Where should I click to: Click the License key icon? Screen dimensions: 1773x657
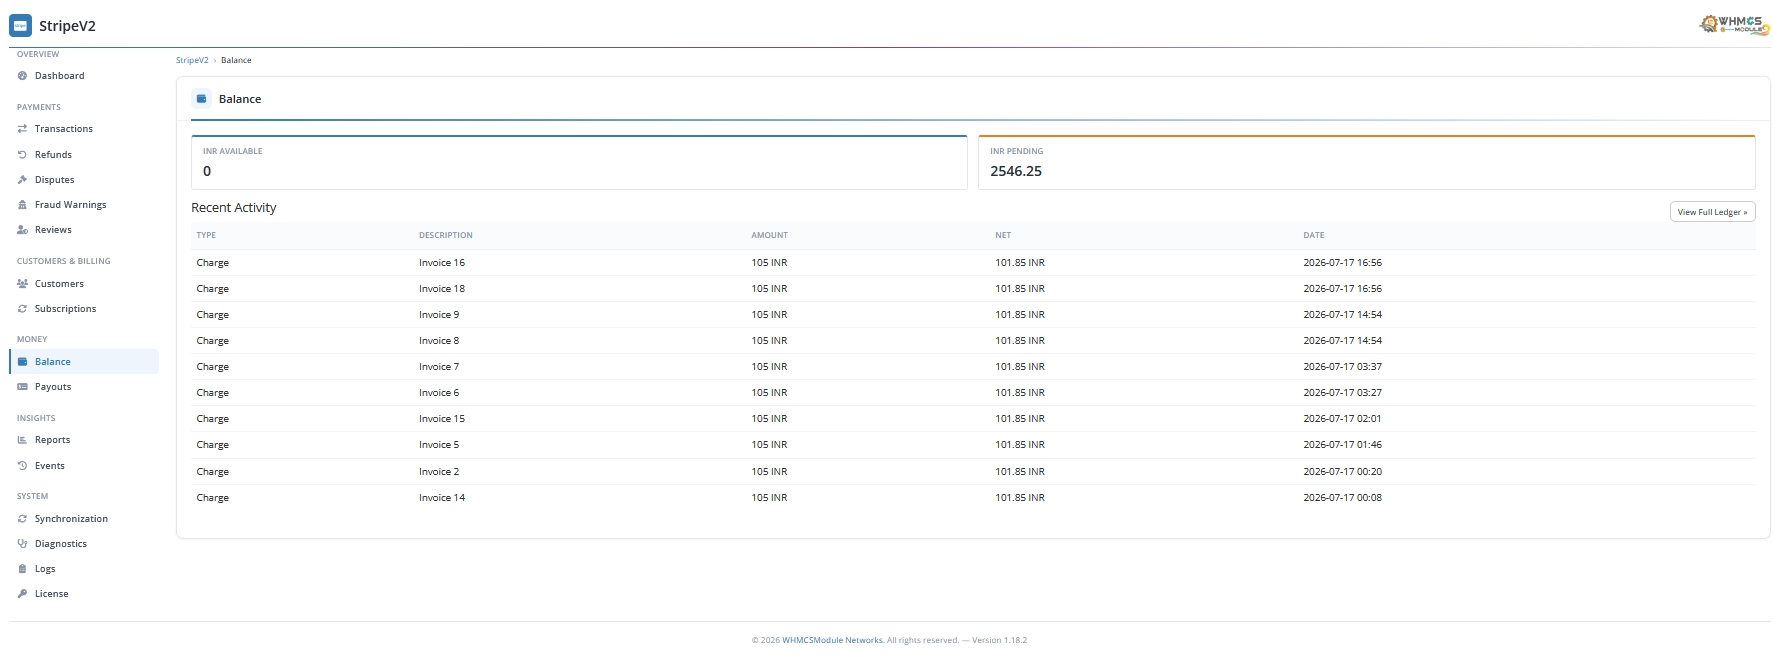[x=22, y=594]
